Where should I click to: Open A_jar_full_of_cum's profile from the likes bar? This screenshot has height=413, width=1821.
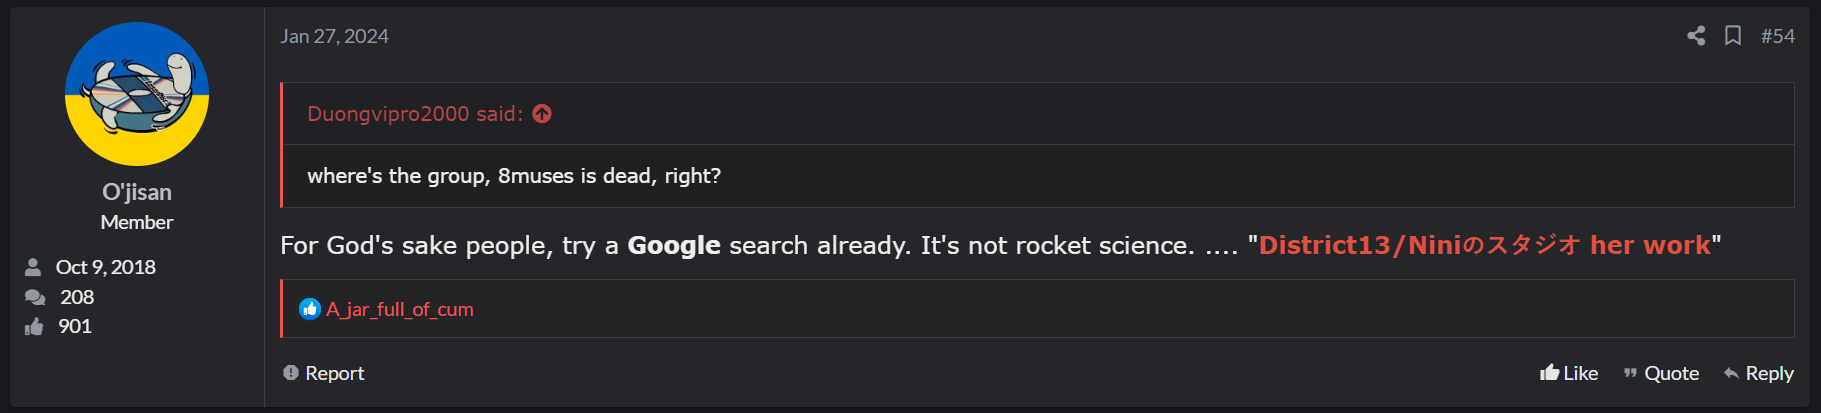click(x=400, y=309)
